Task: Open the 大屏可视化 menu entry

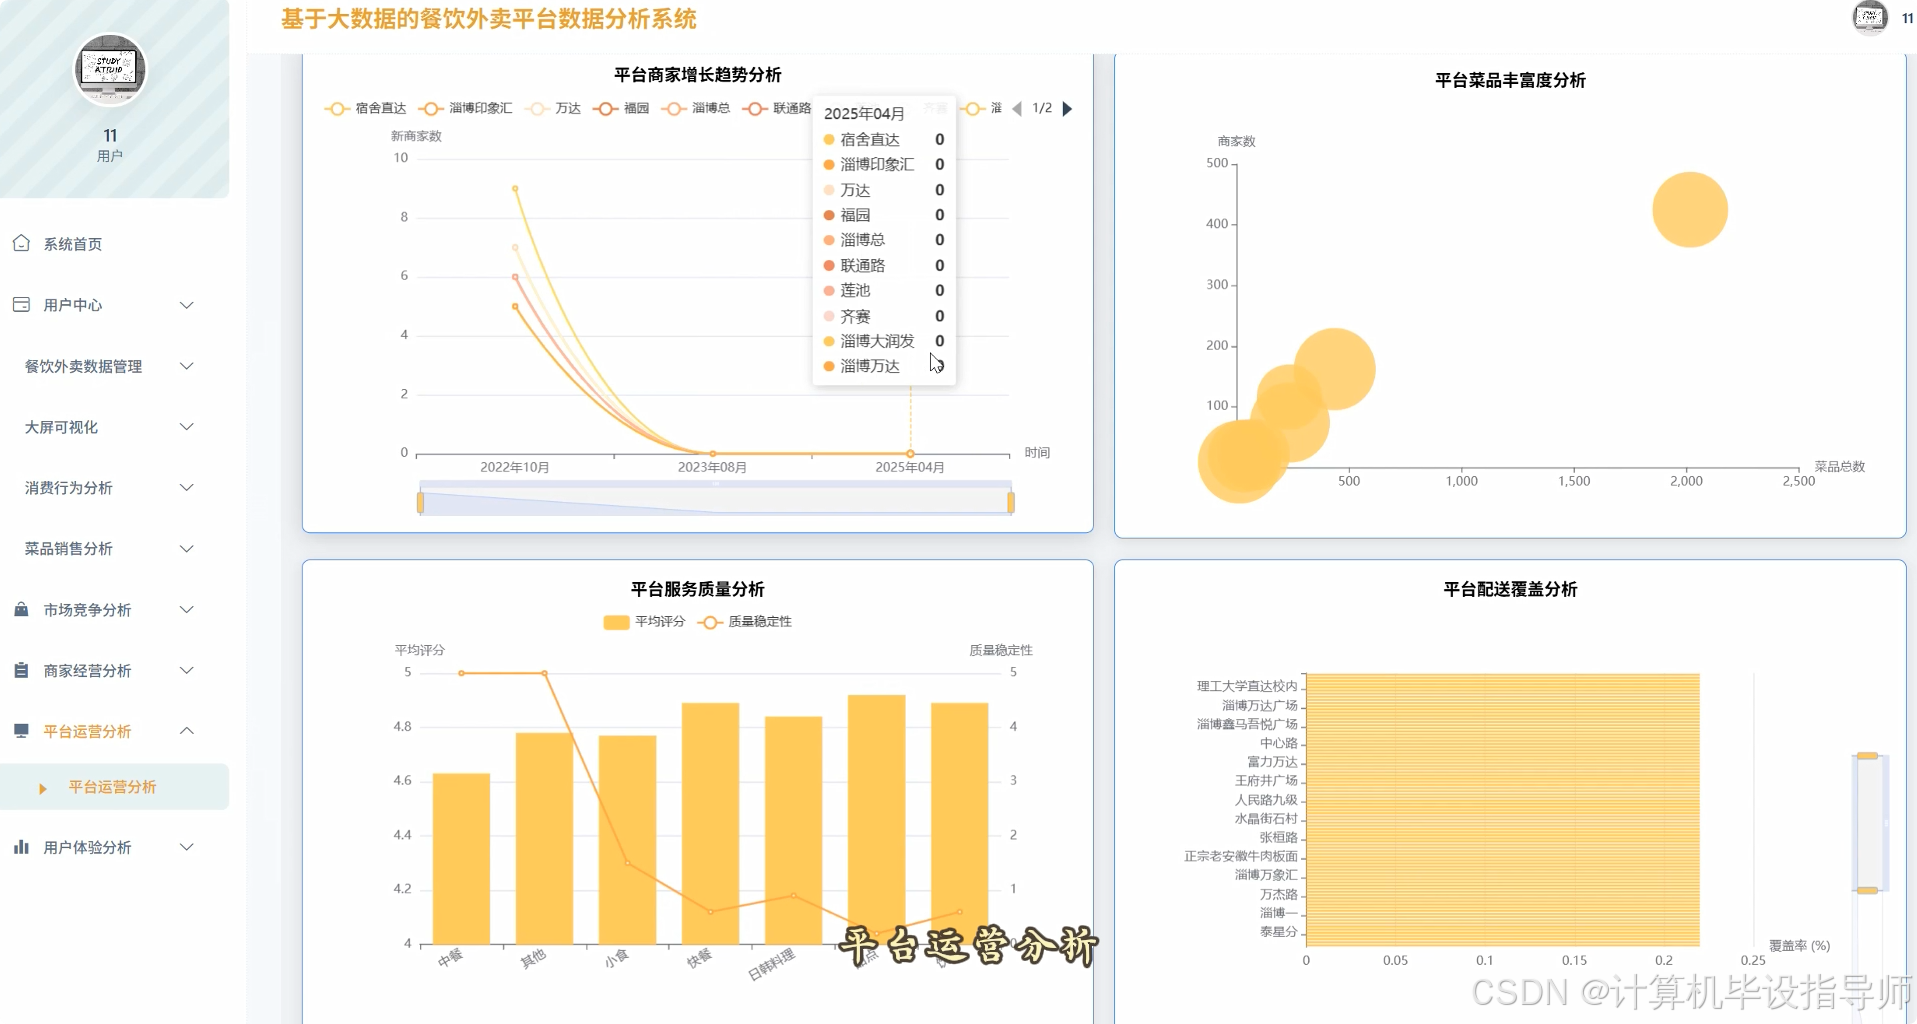Action: click(x=62, y=426)
